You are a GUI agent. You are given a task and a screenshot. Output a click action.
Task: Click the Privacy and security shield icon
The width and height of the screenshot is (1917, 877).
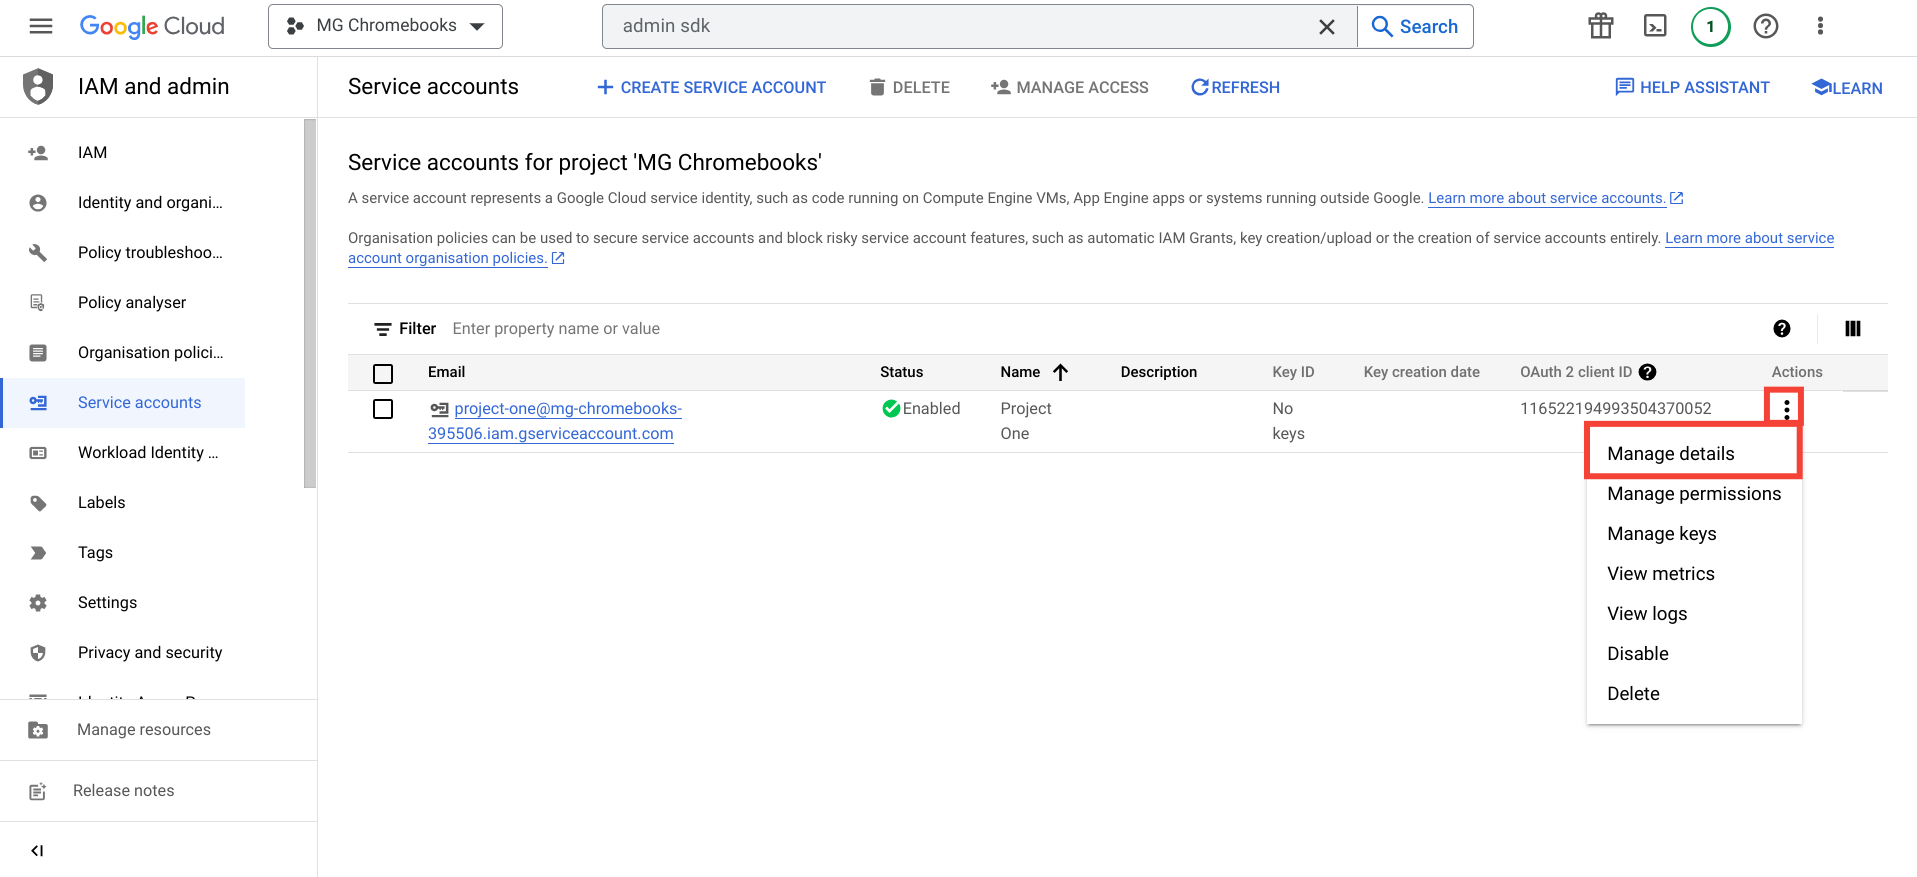click(x=38, y=653)
